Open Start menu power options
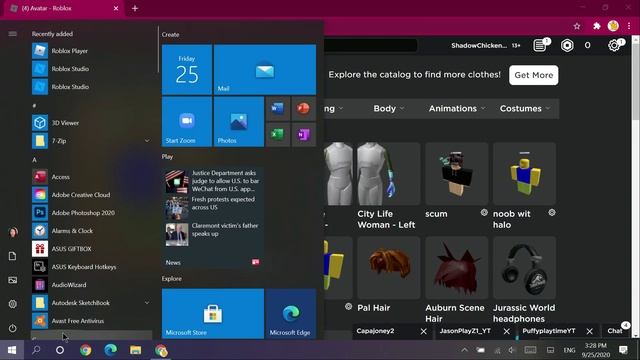This screenshot has width=640, height=360. pyautogui.click(x=13, y=328)
